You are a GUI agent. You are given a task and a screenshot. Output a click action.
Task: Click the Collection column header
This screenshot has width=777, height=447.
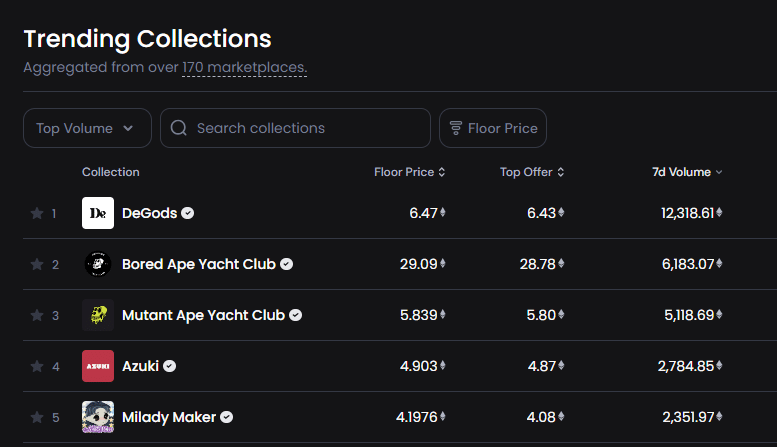(x=111, y=172)
